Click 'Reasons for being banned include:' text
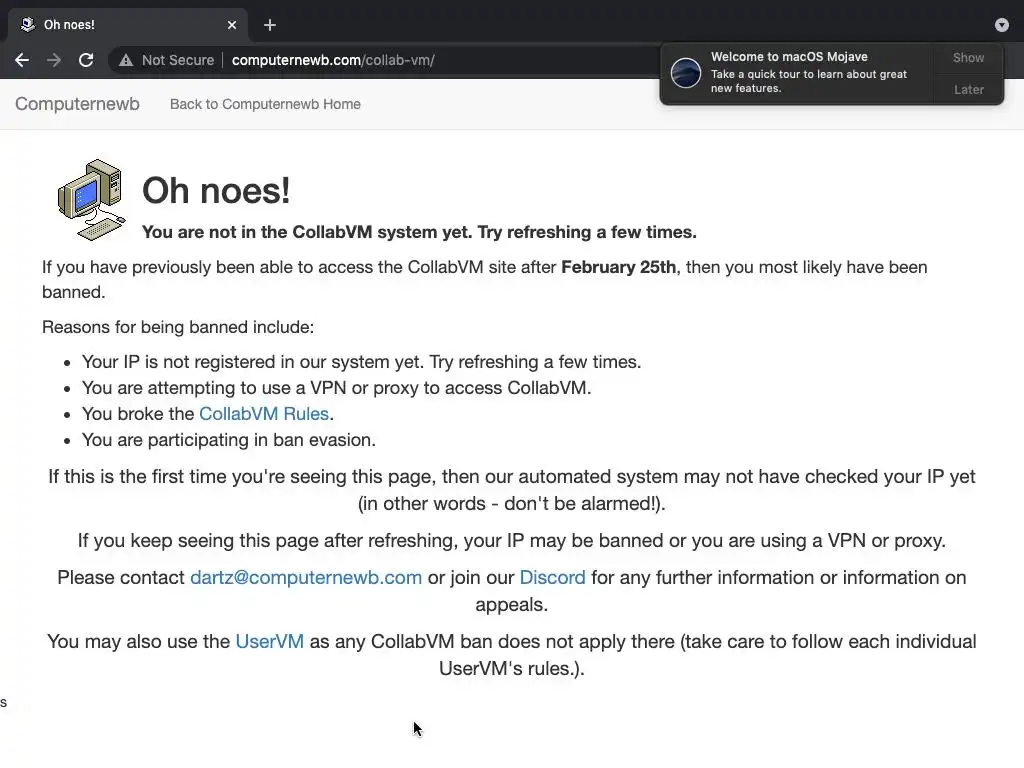The width and height of the screenshot is (1024, 768). 178,327
